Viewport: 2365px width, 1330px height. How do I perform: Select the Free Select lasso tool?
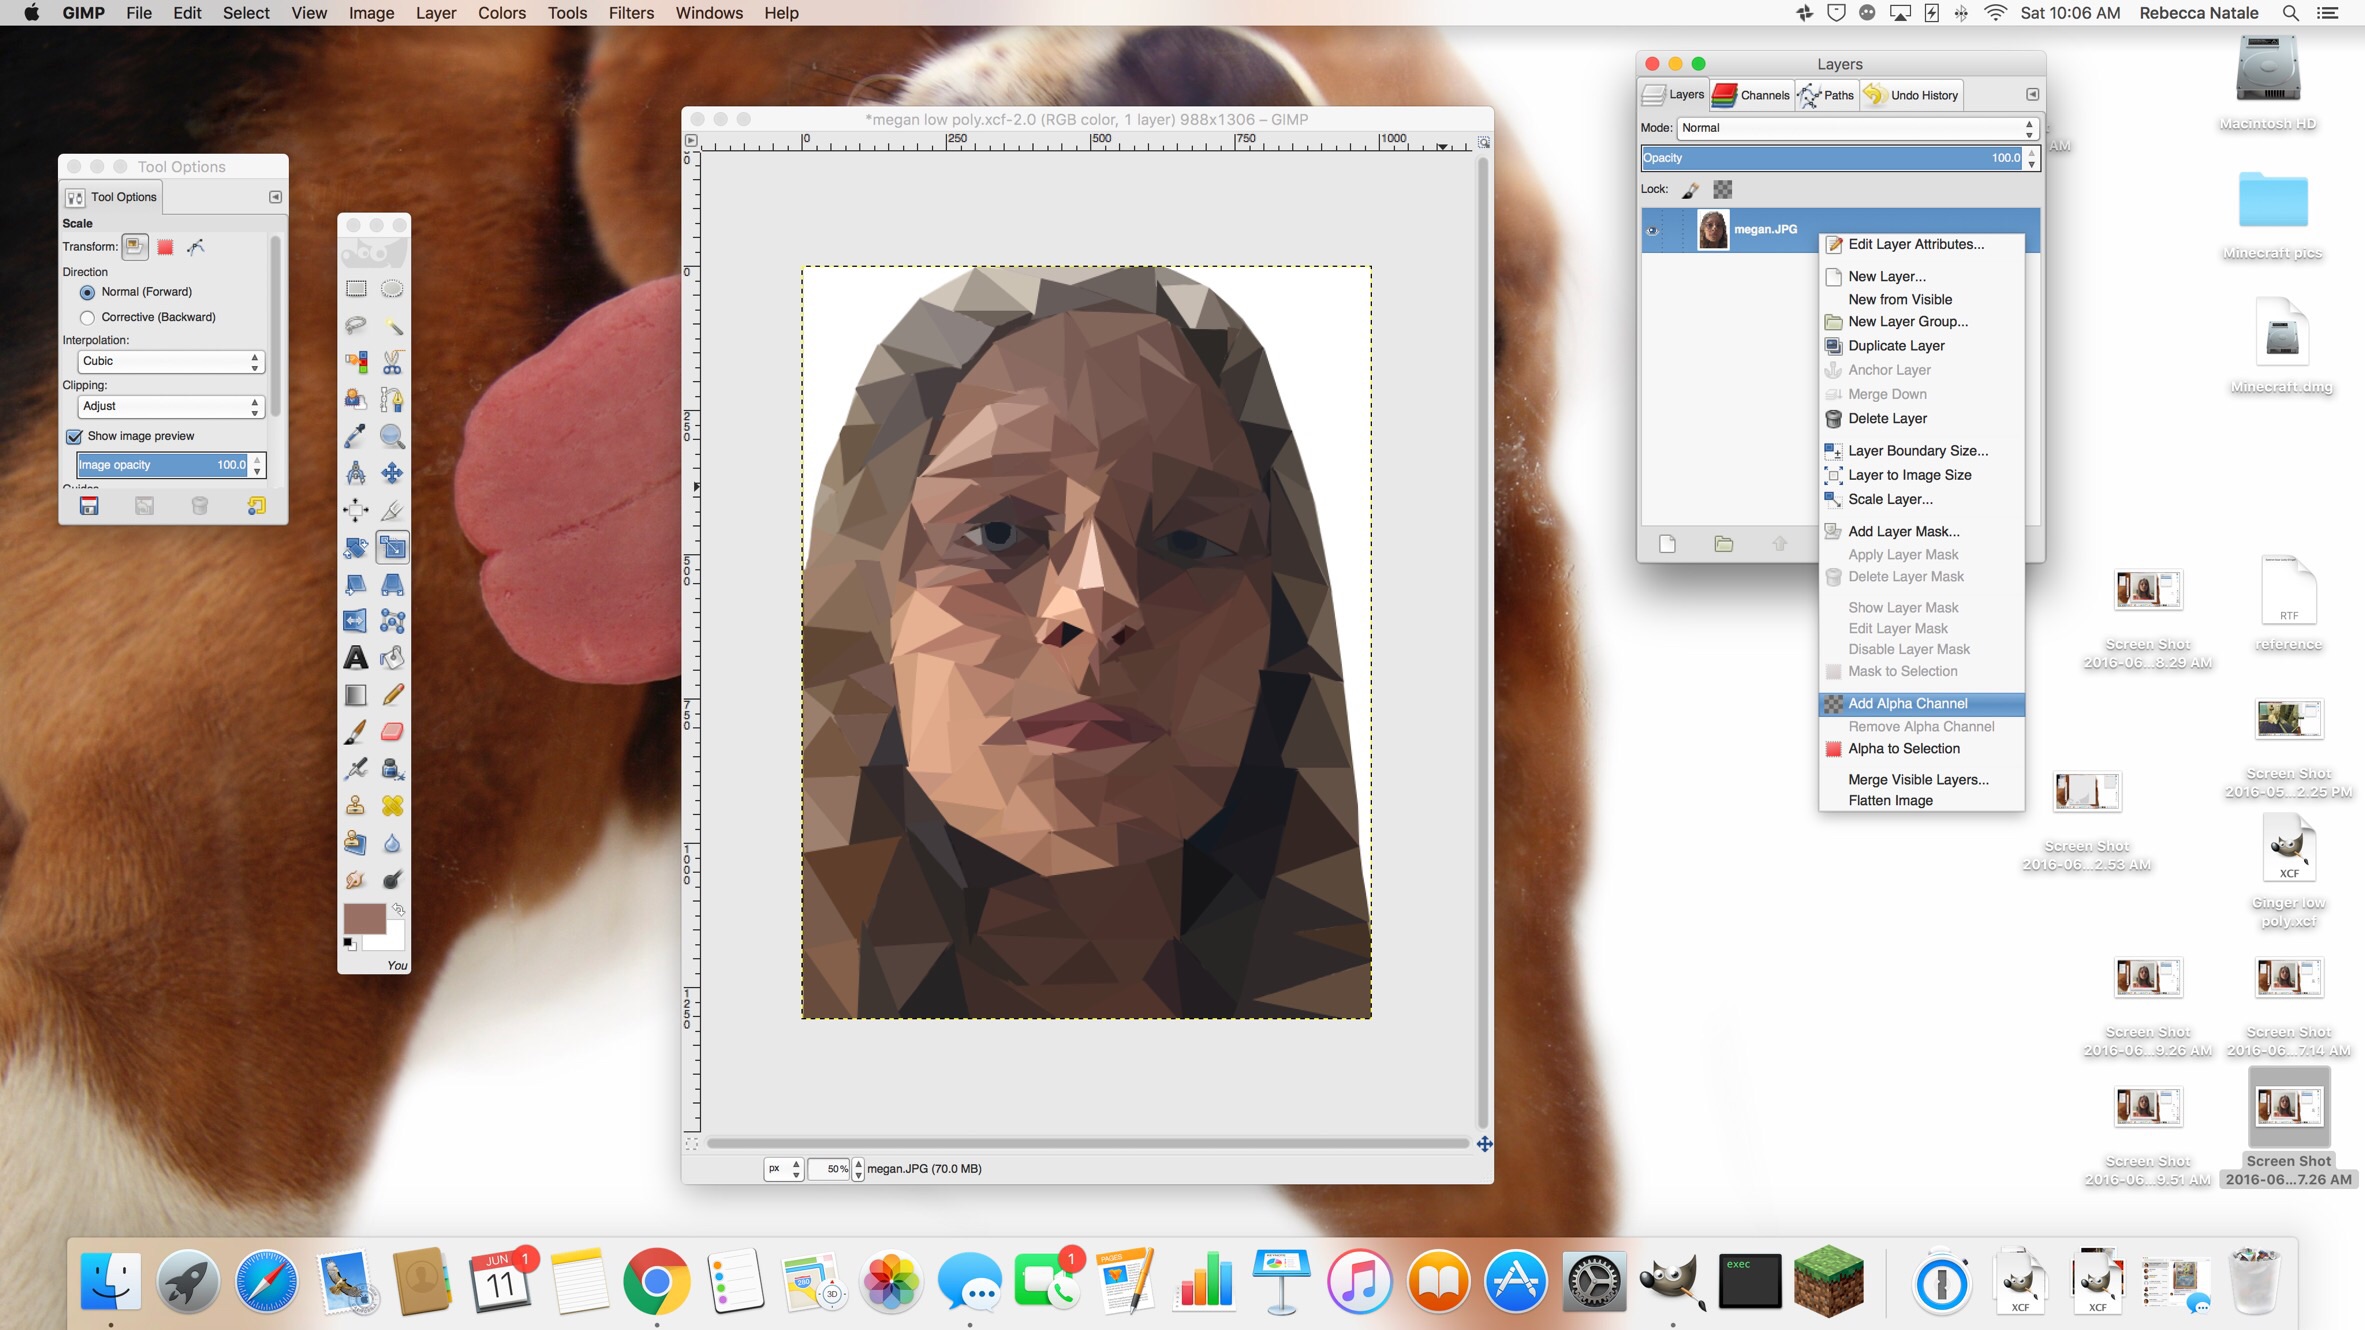click(356, 326)
